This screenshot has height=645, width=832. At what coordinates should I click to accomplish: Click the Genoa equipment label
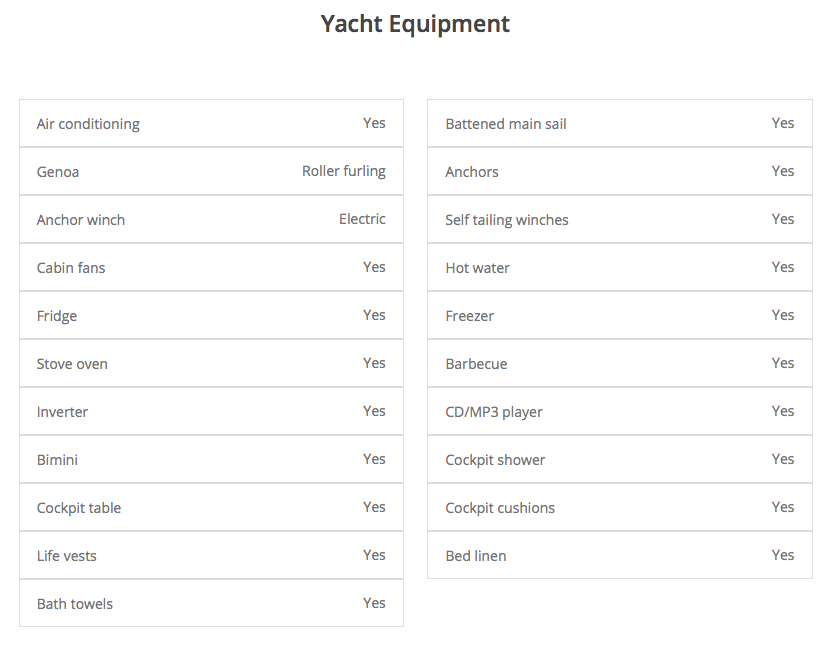coord(58,172)
